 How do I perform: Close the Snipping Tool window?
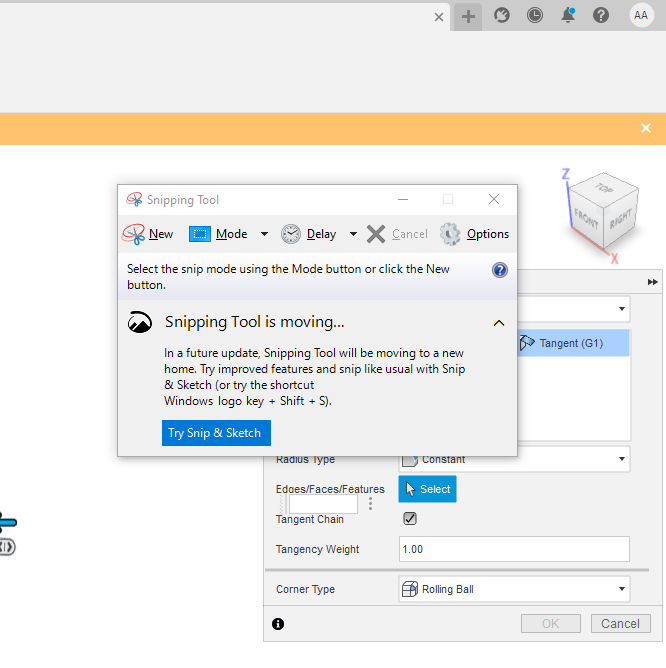pos(494,199)
